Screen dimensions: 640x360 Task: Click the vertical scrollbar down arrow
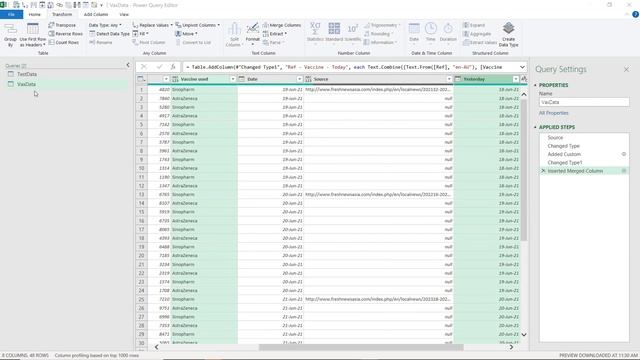click(524, 335)
